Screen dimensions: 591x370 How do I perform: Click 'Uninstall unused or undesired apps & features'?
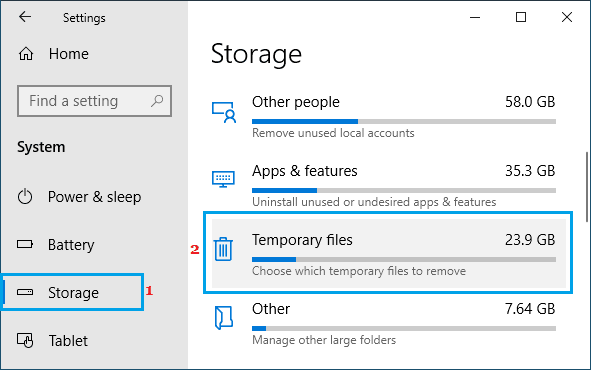[x=374, y=202]
